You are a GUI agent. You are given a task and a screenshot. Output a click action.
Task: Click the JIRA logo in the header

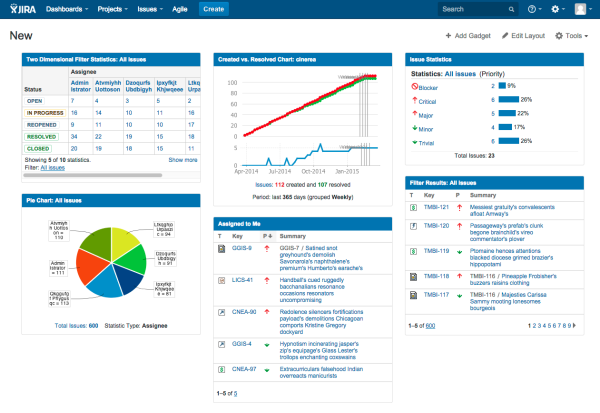23,9
